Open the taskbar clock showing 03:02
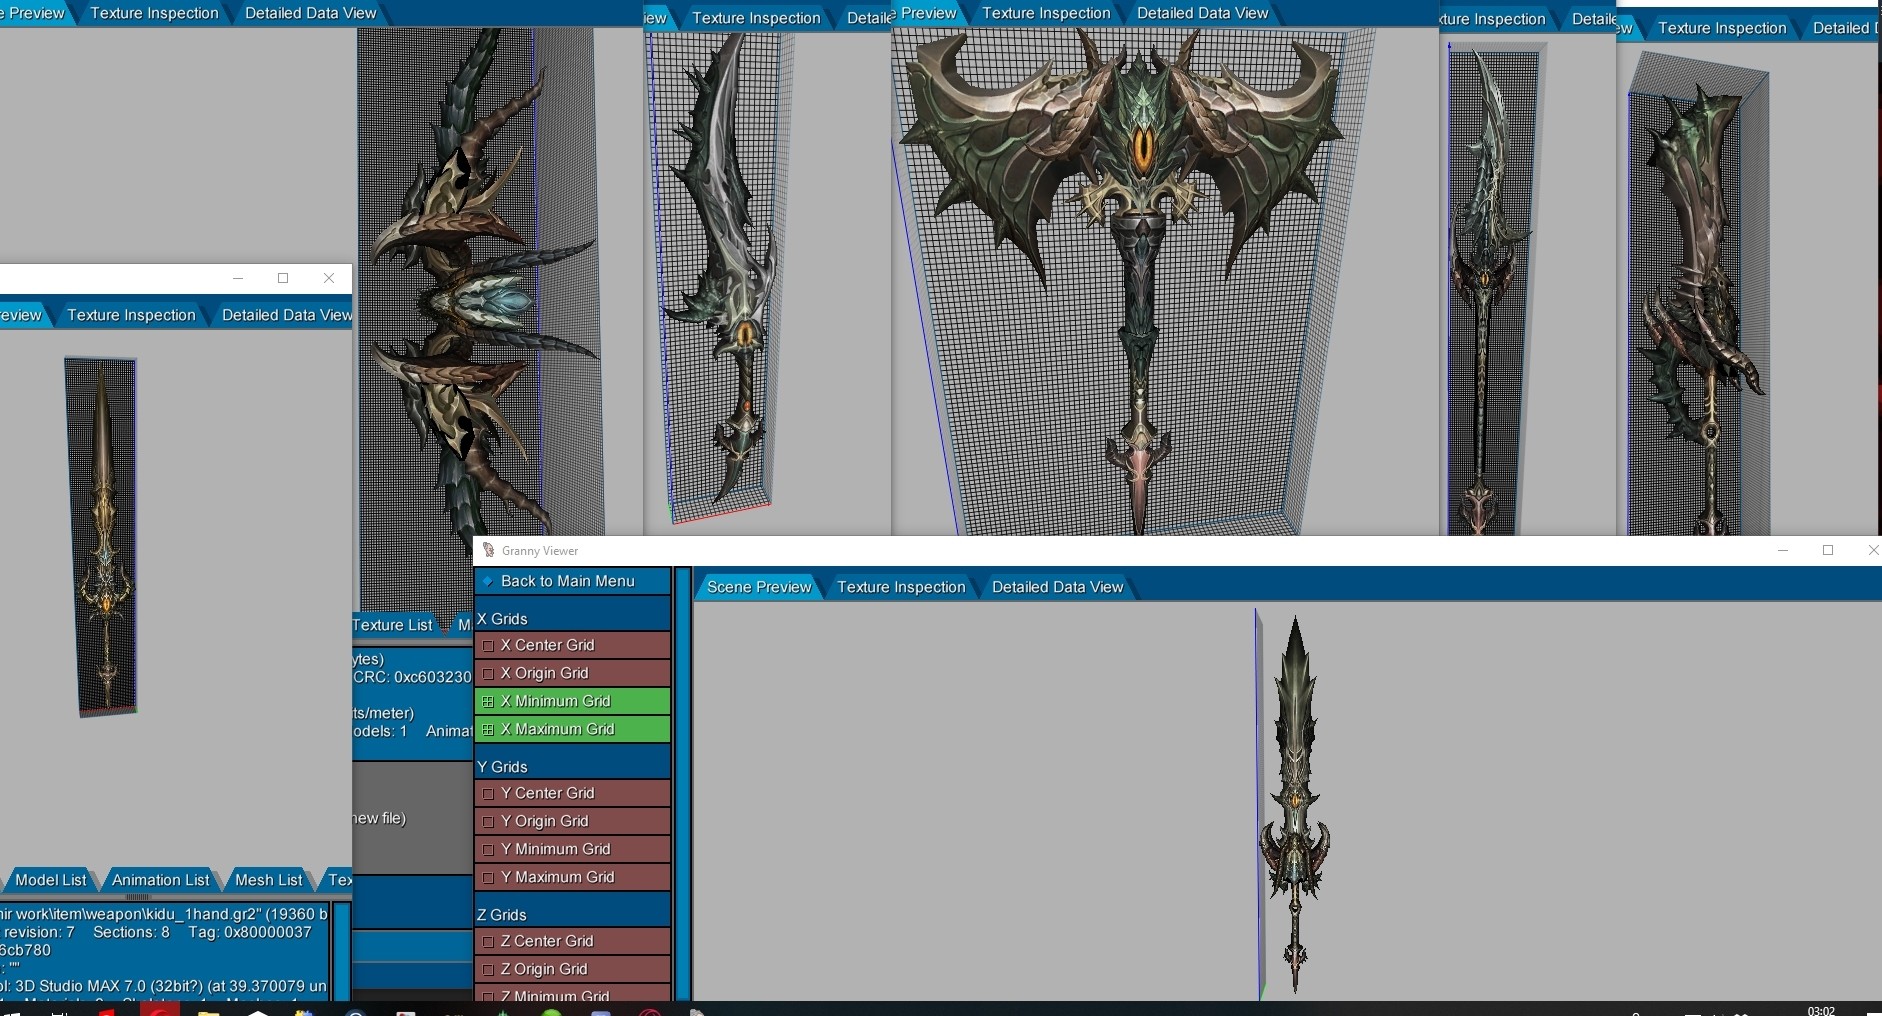 1821,1011
